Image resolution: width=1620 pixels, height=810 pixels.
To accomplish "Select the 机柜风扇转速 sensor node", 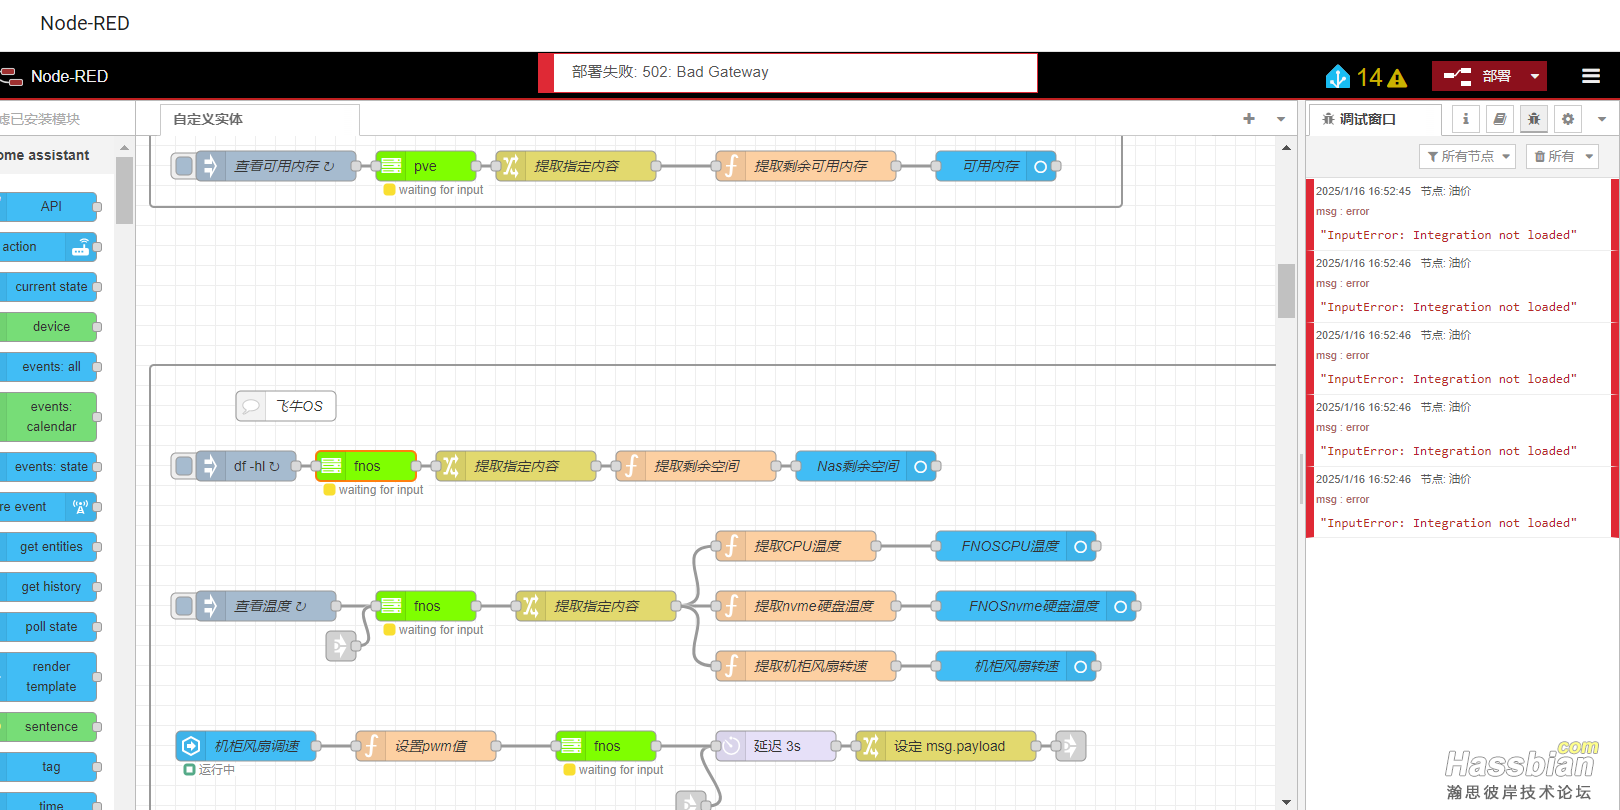I will [1016, 666].
